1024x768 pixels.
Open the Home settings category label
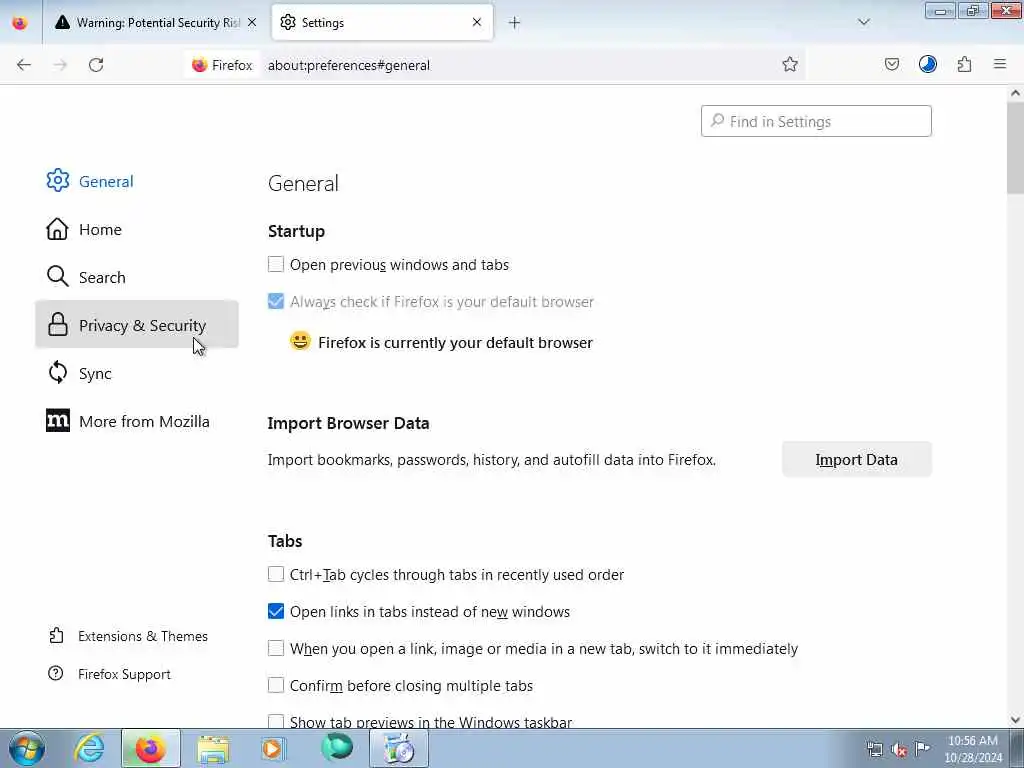100,229
